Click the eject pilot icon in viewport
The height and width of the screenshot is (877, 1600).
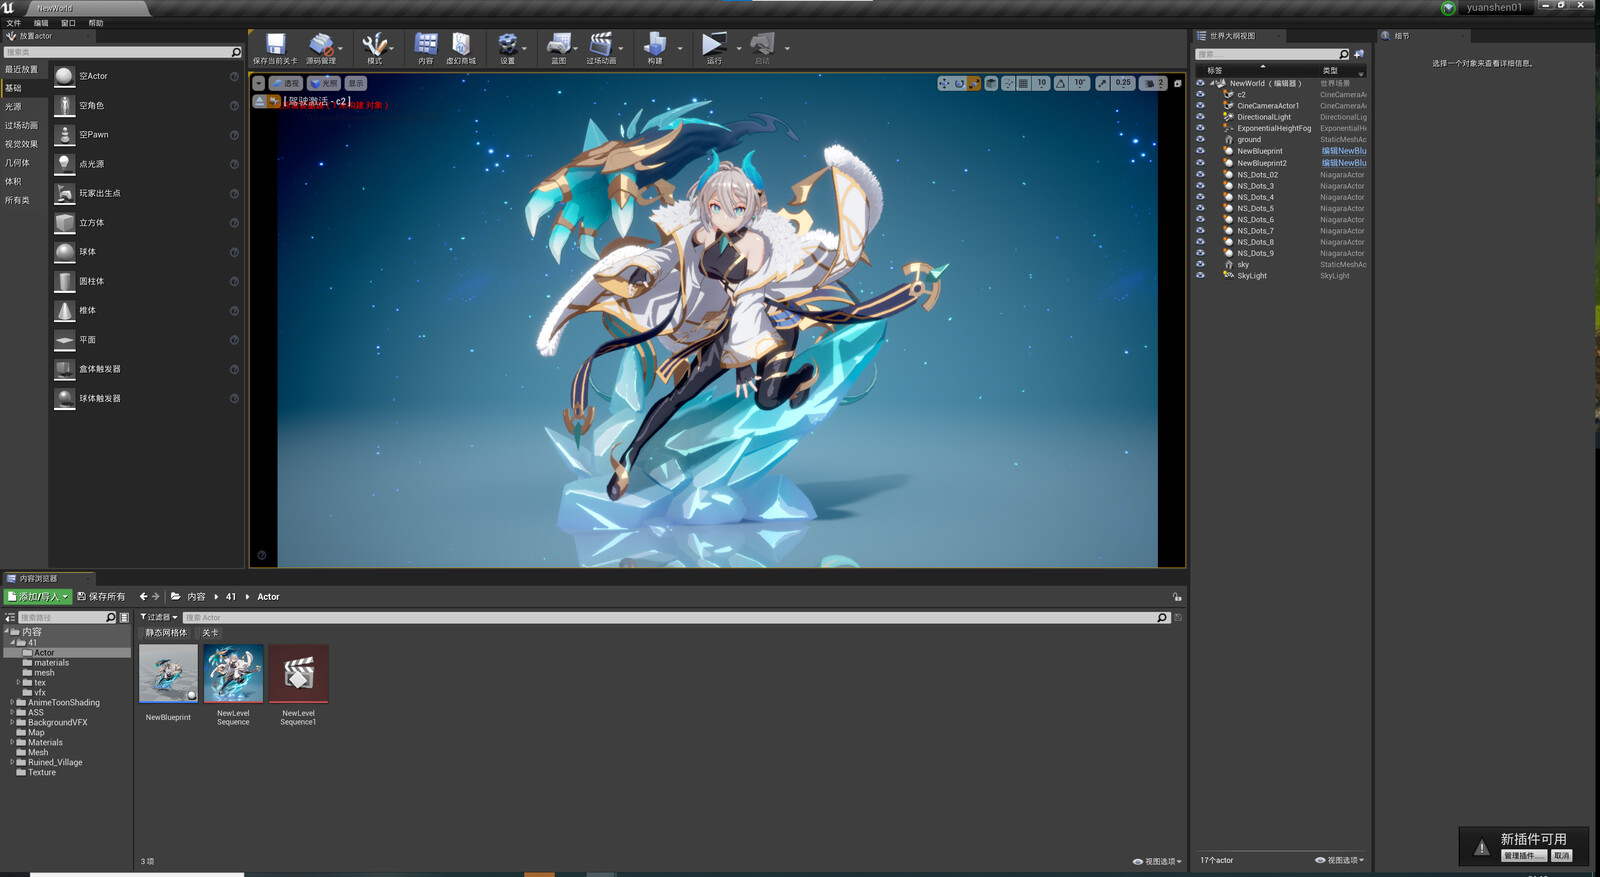pyautogui.click(x=259, y=101)
